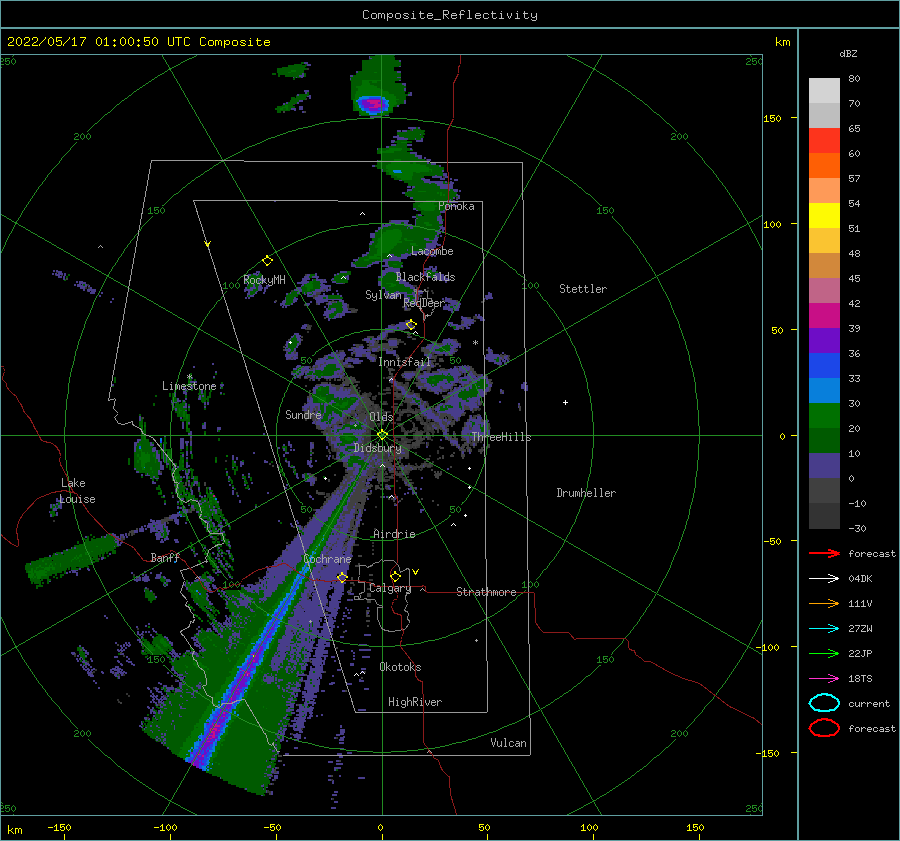The image size is (900, 841).
Task: Click the Okotoks city label
Action: (x=400, y=667)
